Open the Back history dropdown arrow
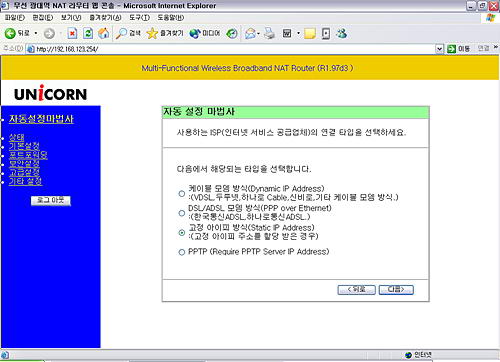The image size is (500, 362). [x=36, y=33]
